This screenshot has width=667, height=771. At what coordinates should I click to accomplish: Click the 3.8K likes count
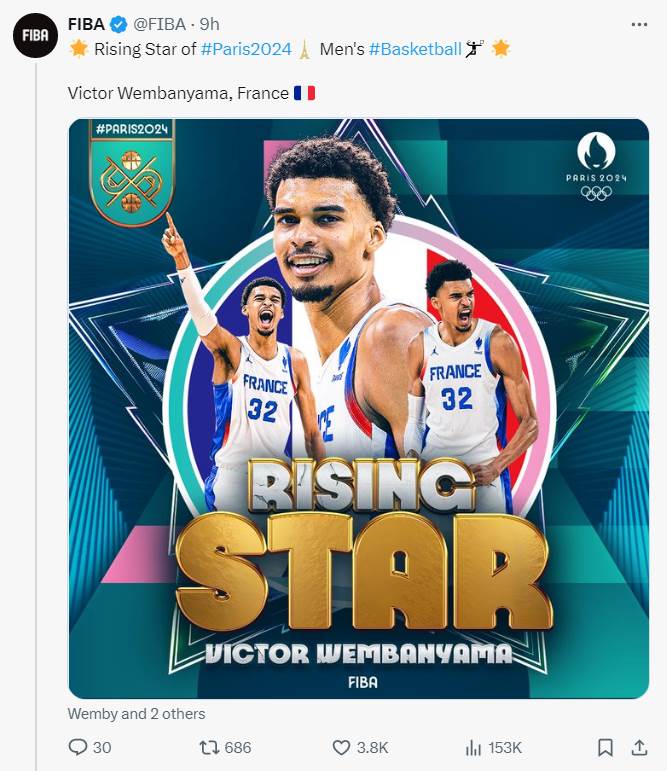point(372,748)
